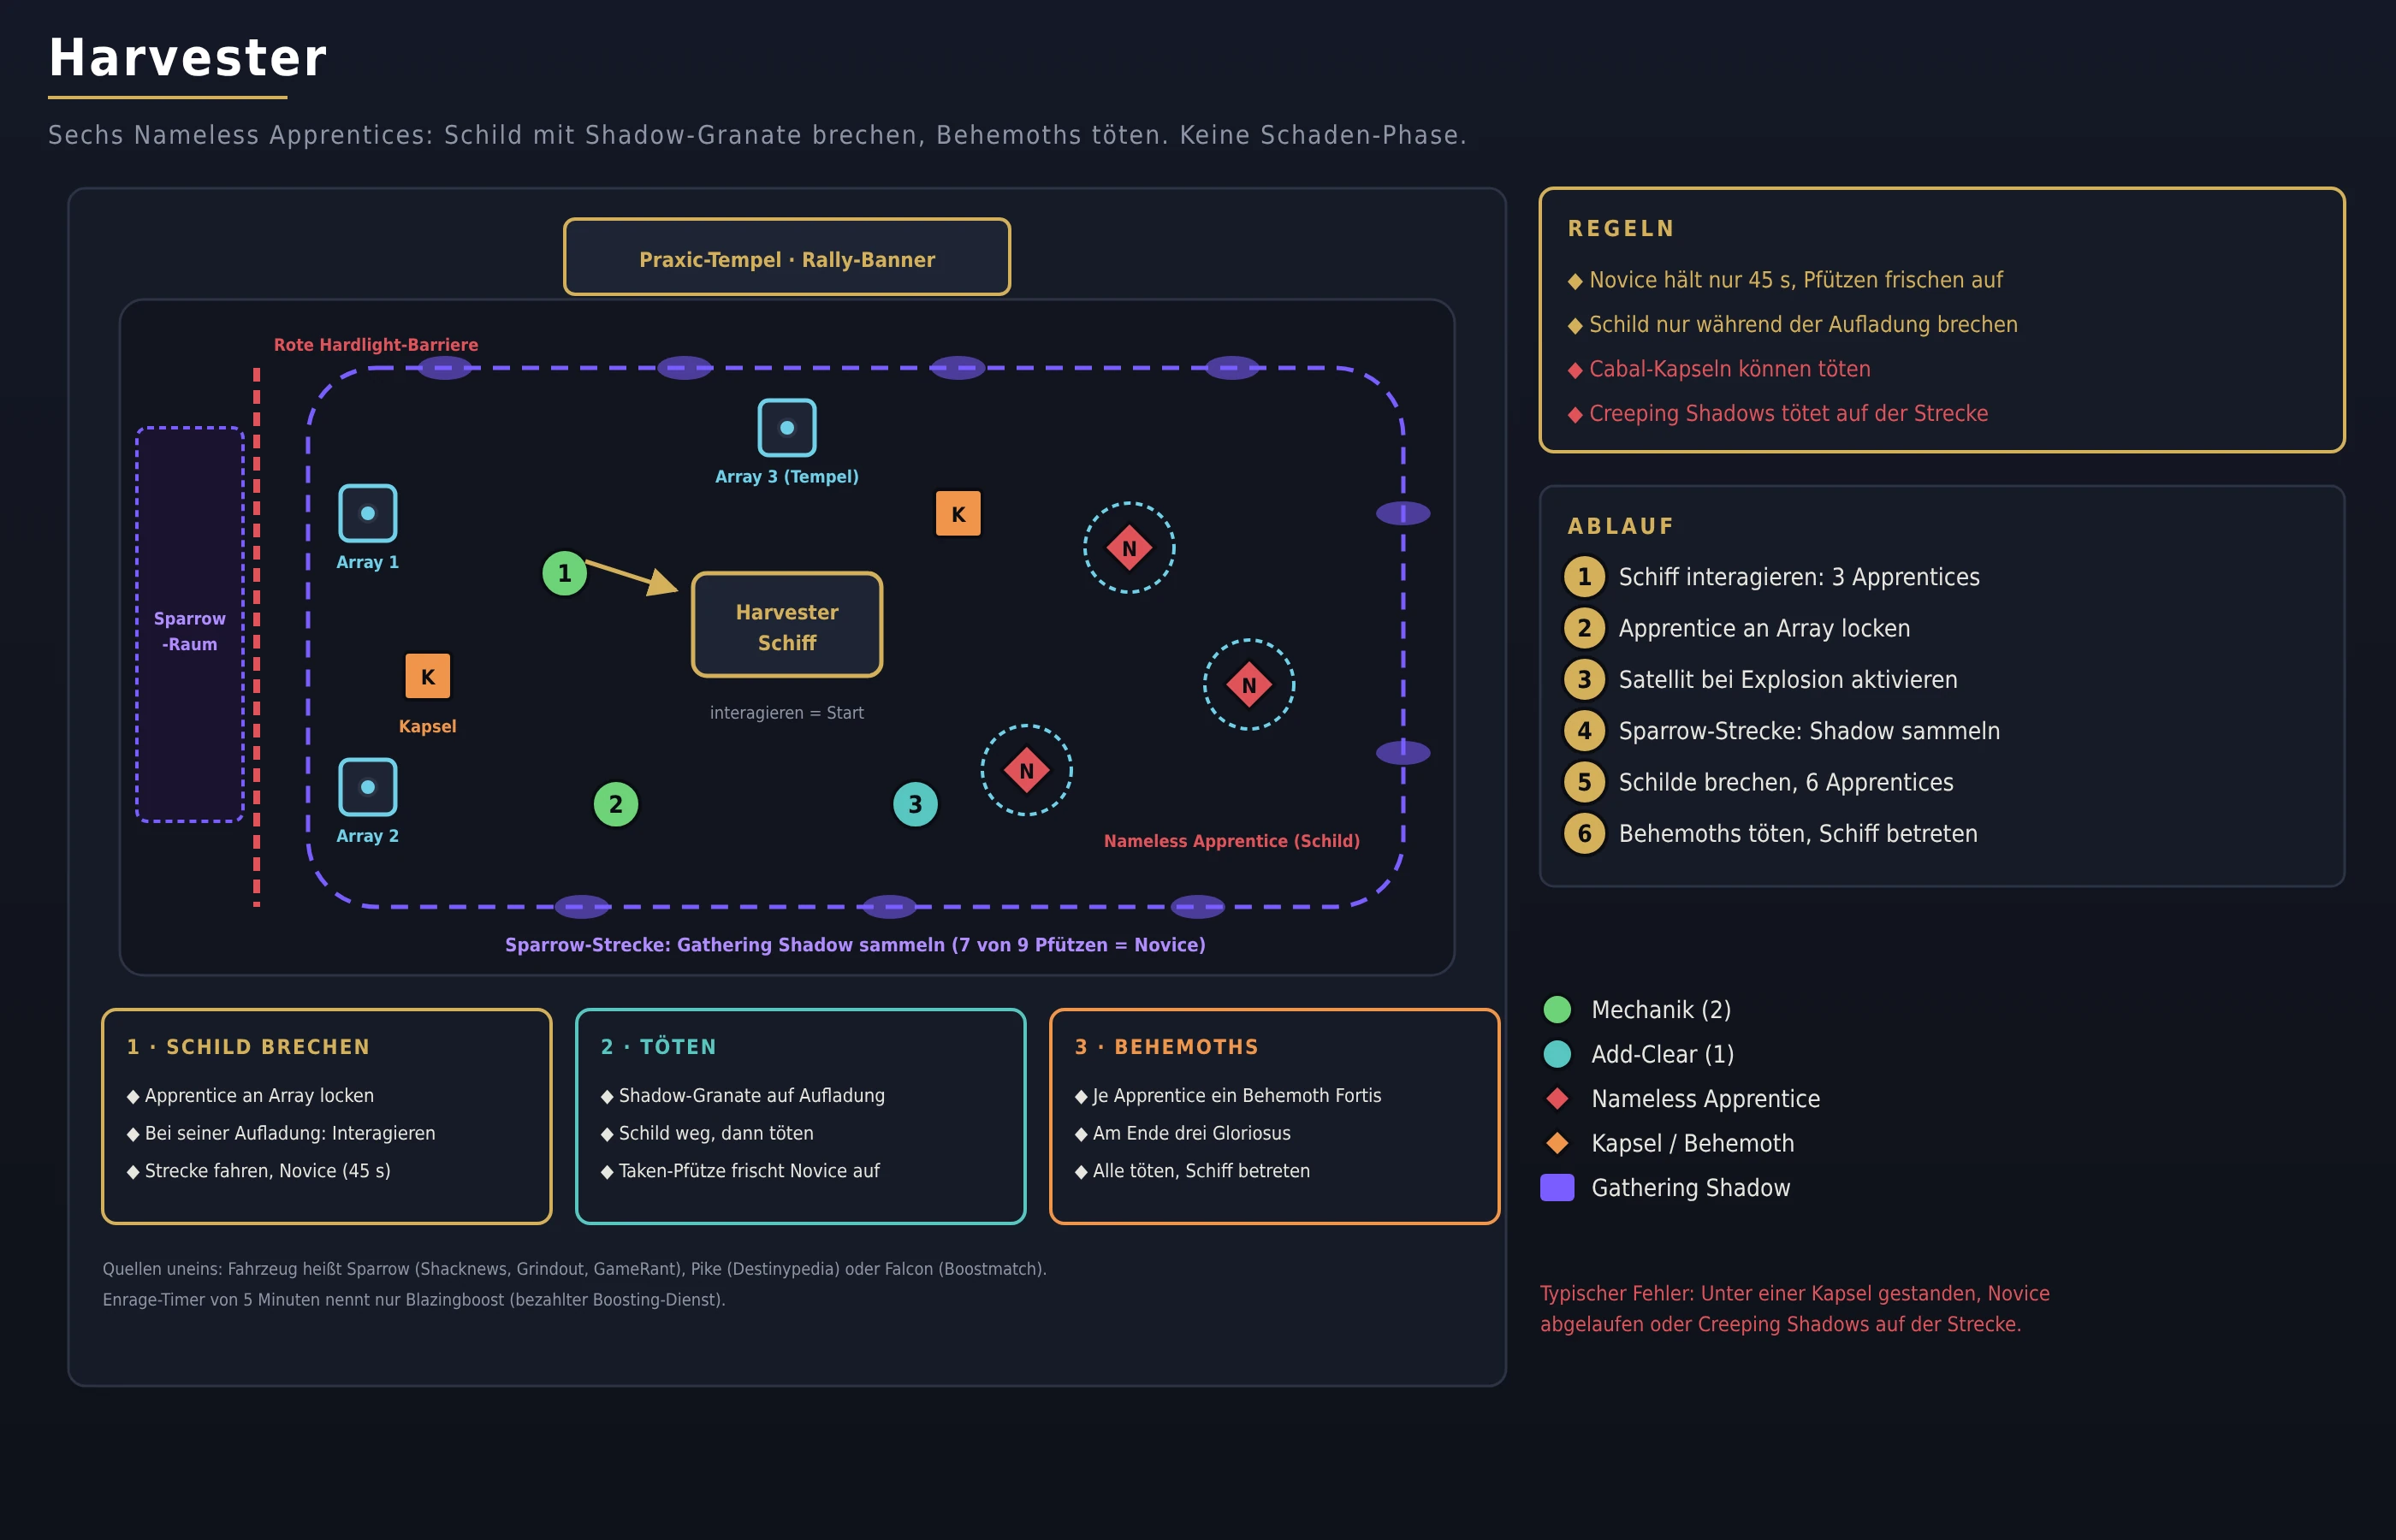
Task: Click the green marker numbered 2 on map
Action: tap(616, 804)
